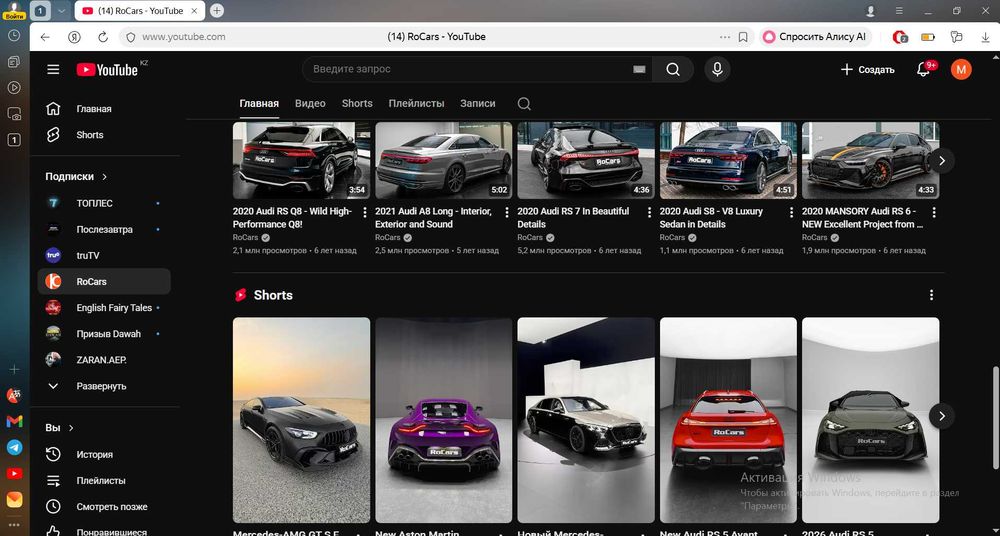
Task: Open options for MANSORY Audi RS 6 video
Action: pyautogui.click(x=934, y=212)
